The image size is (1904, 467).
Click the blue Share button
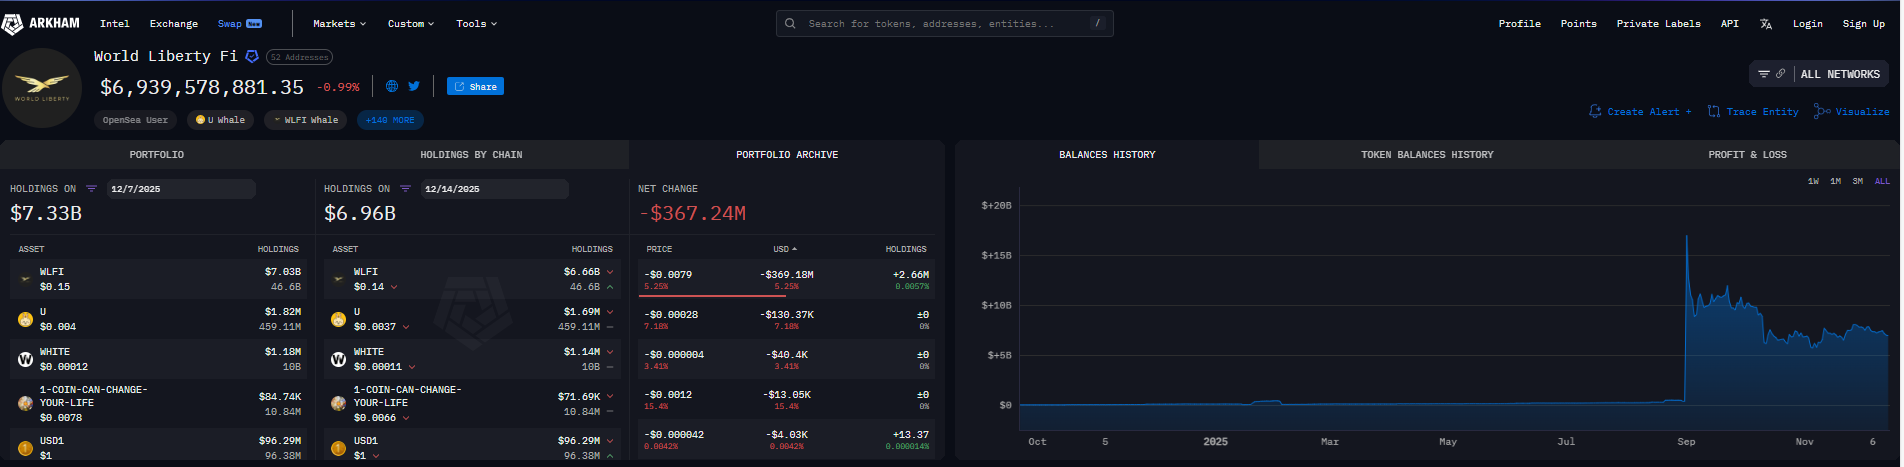(x=475, y=87)
